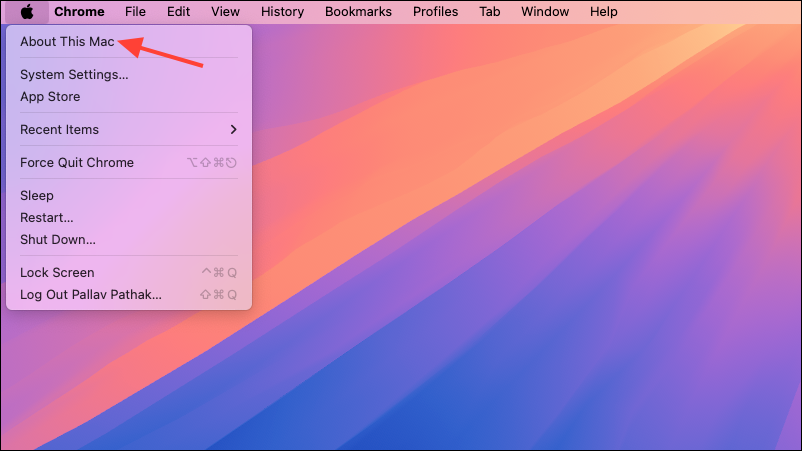Open the View menu
This screenshot has height=451, width=802.
pyautogui.click(x=226, y=11)
